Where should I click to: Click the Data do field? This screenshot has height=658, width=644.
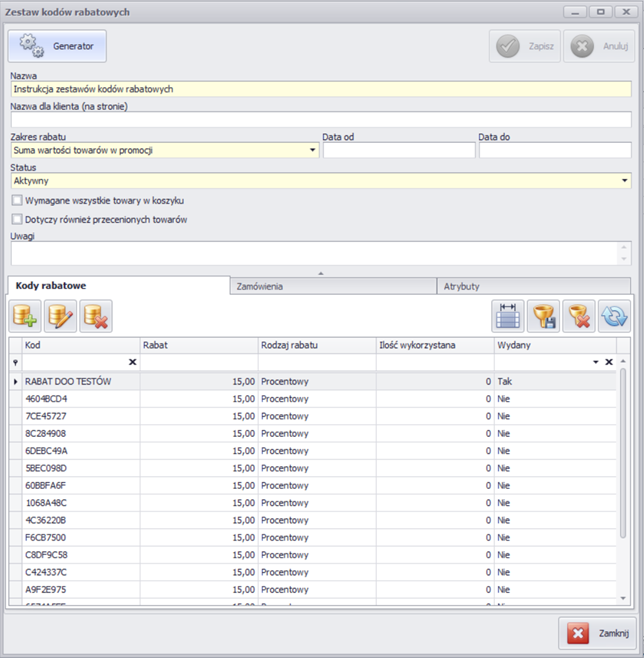(x=555, y=150)
